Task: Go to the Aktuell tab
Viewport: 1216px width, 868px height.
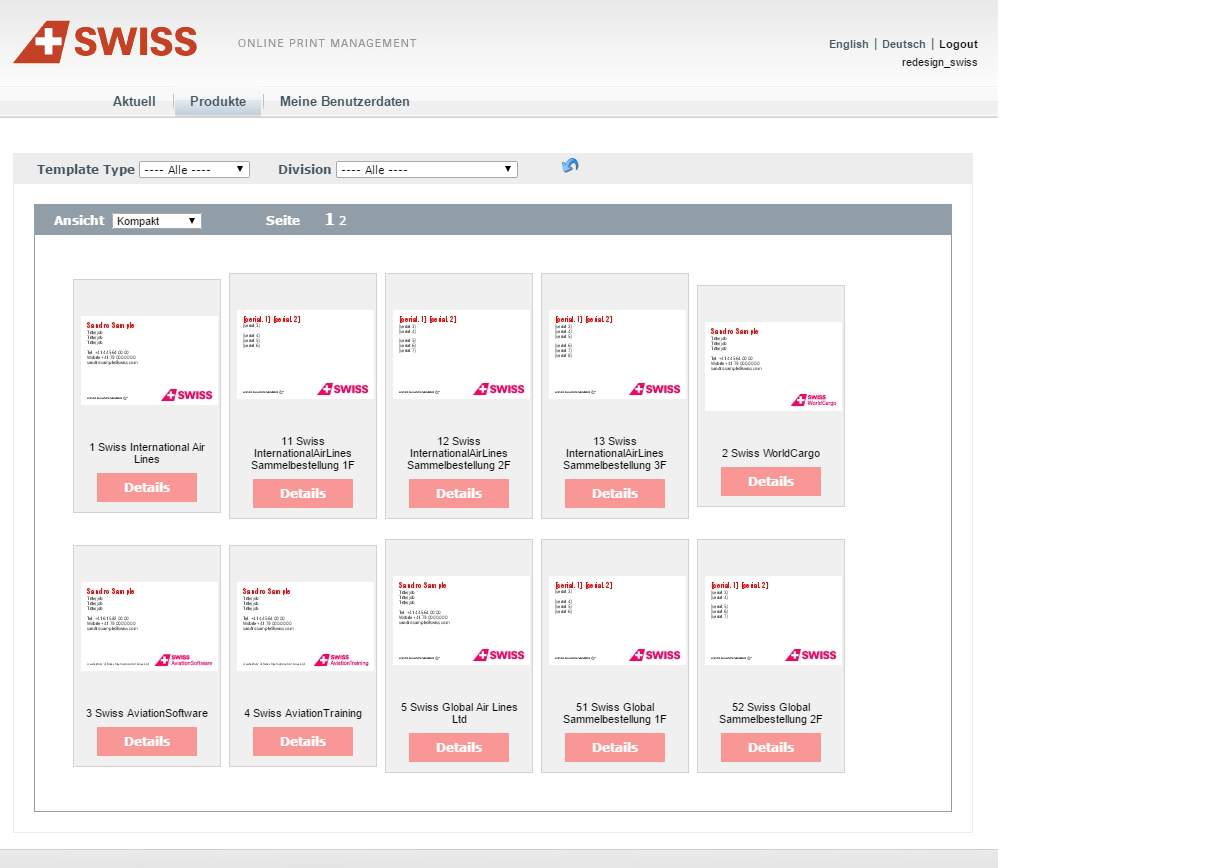Action: tap(134, 102)
